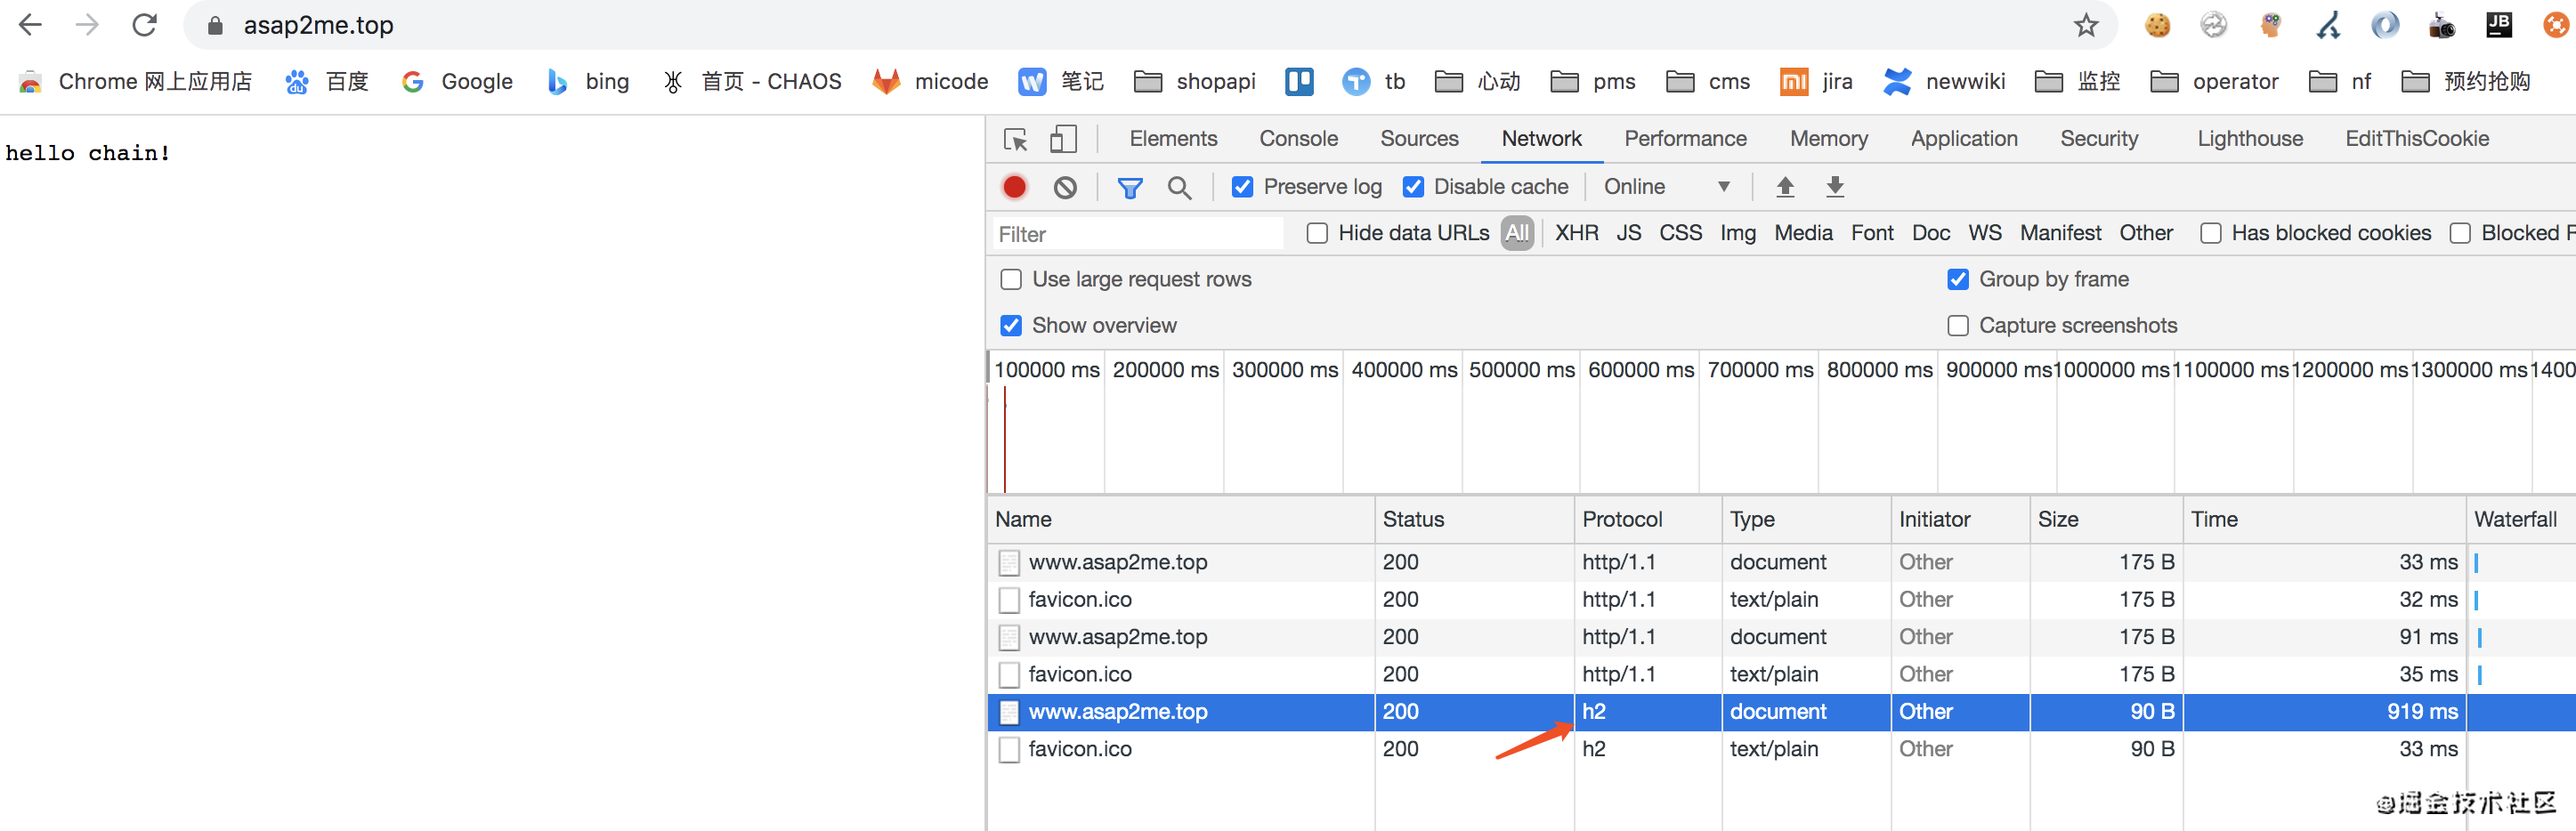This screenshot has height=831, width=2576.
Task: Open the micode GitLab bookmark
Action: pos(929,82)
